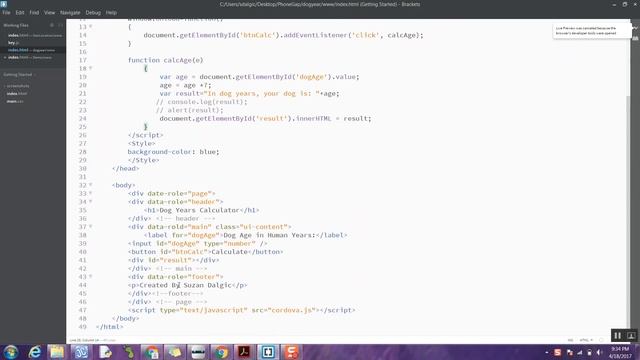Image resolution: width=640 pixels, height=360 pixels.
Task: Launch Internet Explorer from taskbar
Action: tap(35, 352)
